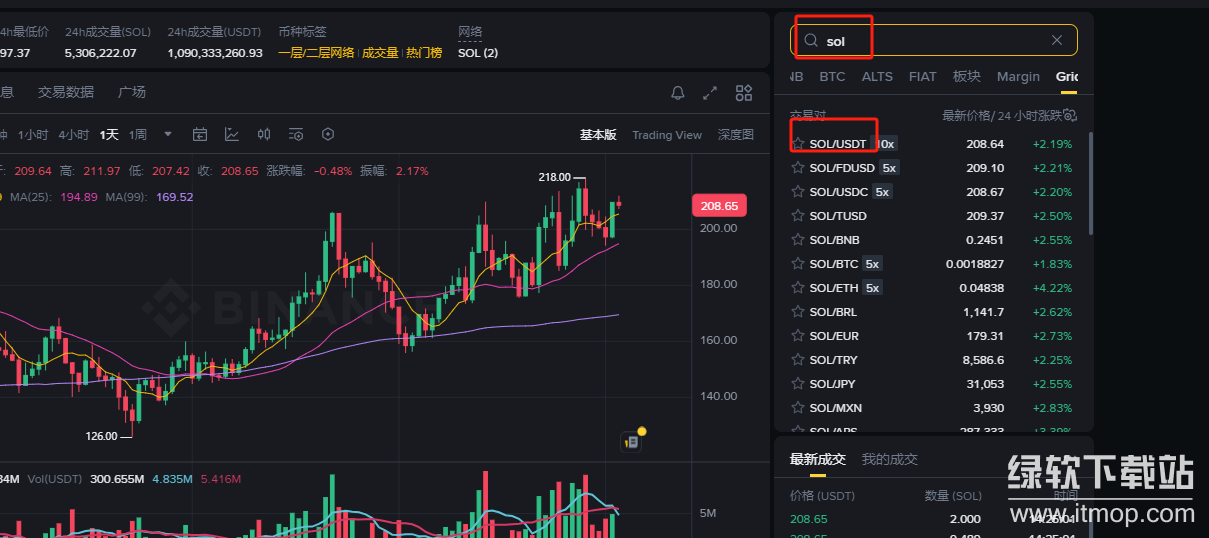Select the 4小时 interval
Viewport: 1209px width, 538px height.
[73, 134]
